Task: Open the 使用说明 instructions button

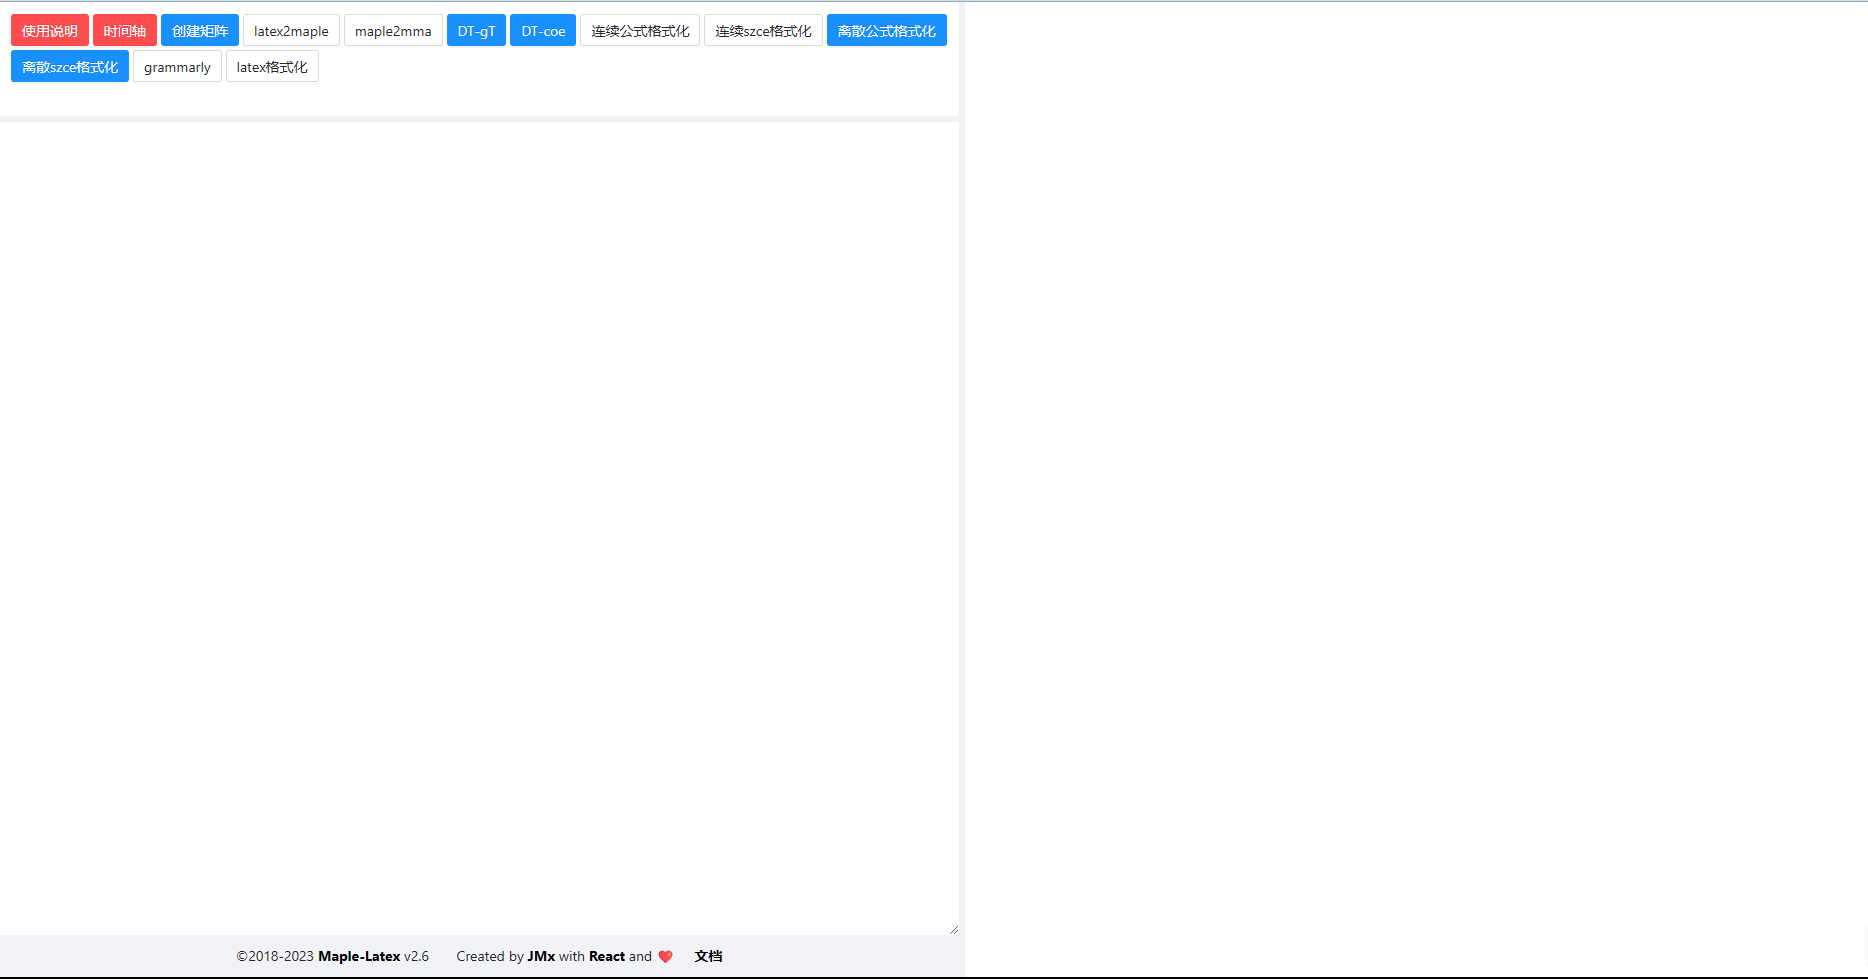Action: [50, 31]
